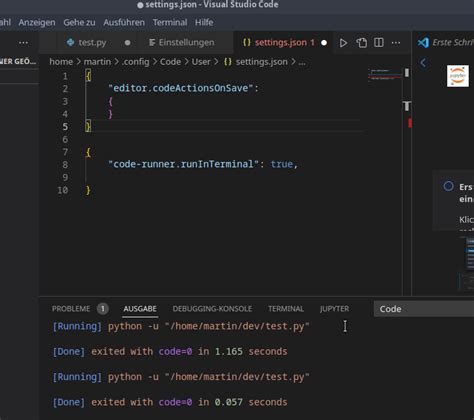Image resolution: width=474 pixels, height=420 pixels.
Task: Open the sidebar more actions ellipsis
Action: click(x=23, y=43)
